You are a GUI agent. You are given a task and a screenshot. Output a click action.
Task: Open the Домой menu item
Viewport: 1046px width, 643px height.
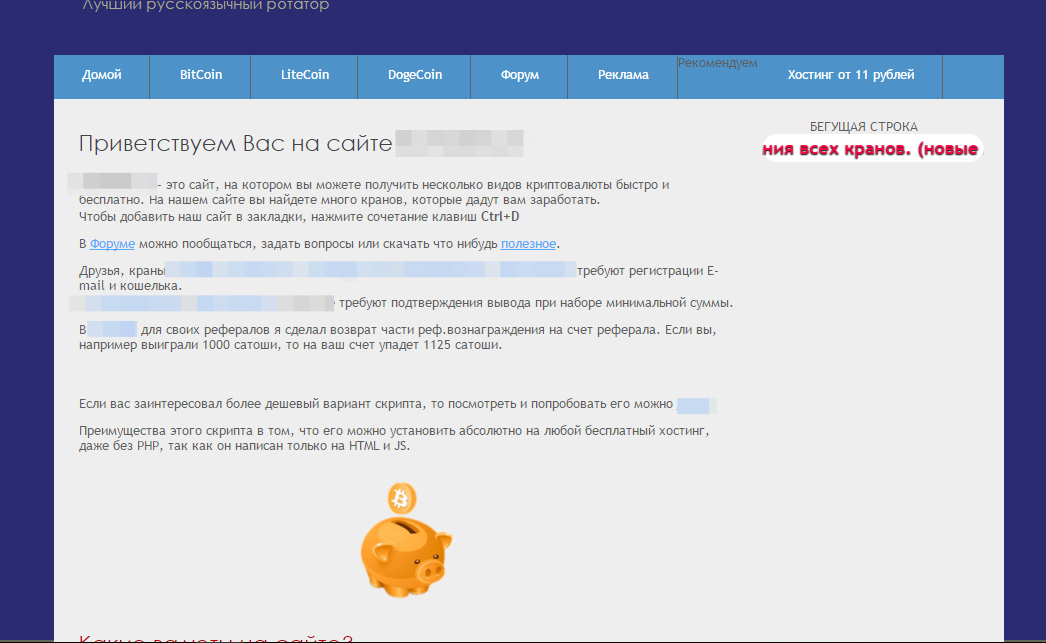pos(101,75)
